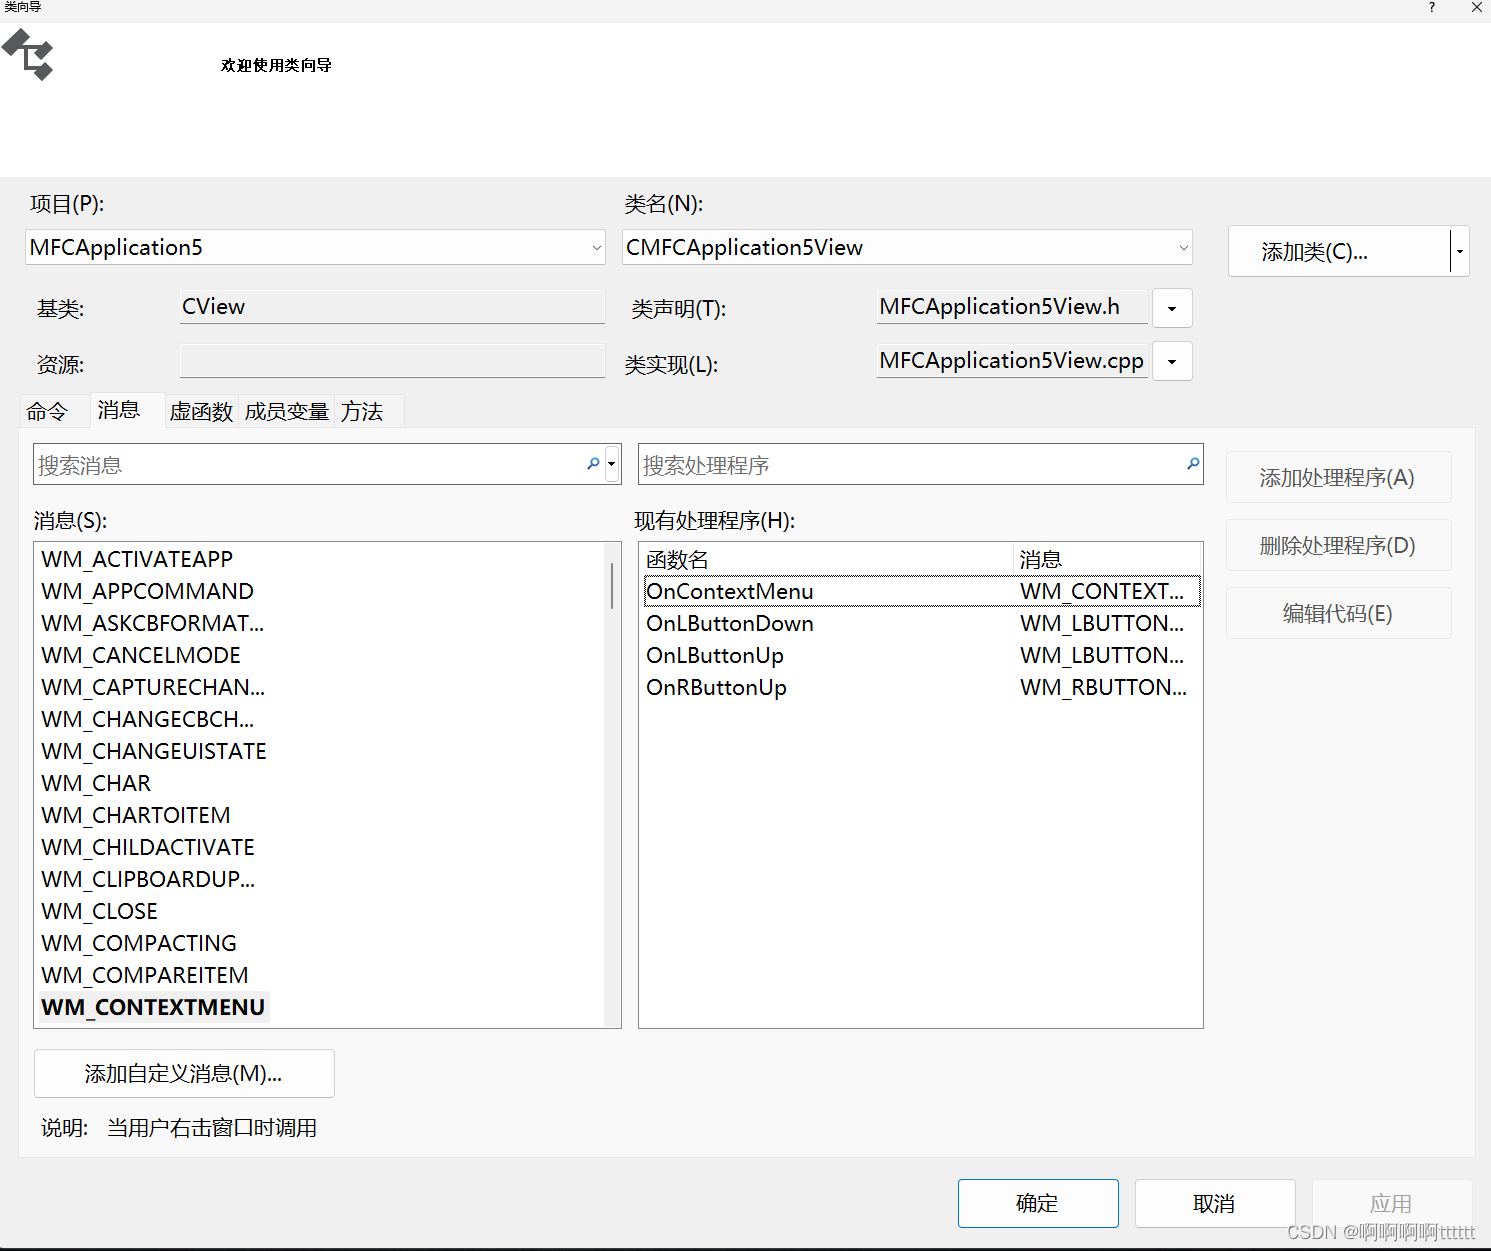Viewport: 1491px width, 1251px height.
Task: Click the 添加类(C)... button
Action: [1339, 251]
